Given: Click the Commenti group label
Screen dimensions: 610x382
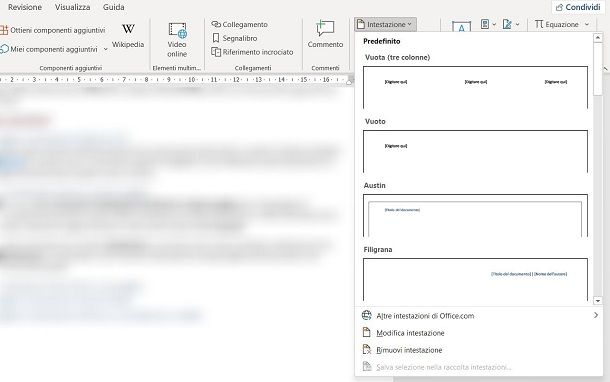Looking at the screenshot, I should coord(325,68).
